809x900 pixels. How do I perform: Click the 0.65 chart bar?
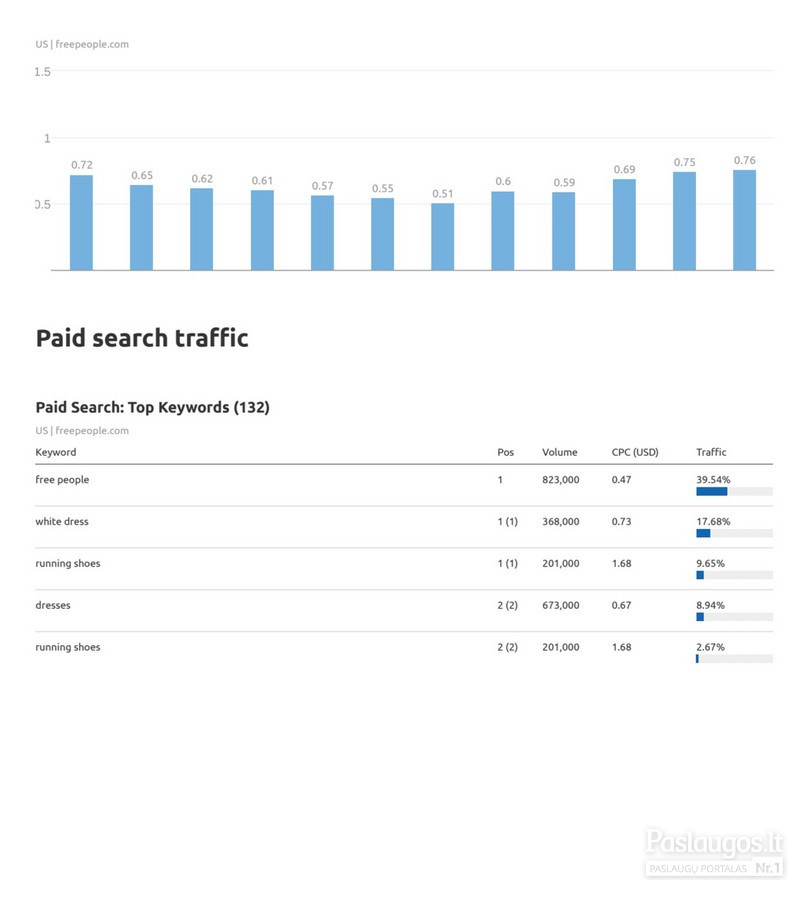(x=141, y=227)
